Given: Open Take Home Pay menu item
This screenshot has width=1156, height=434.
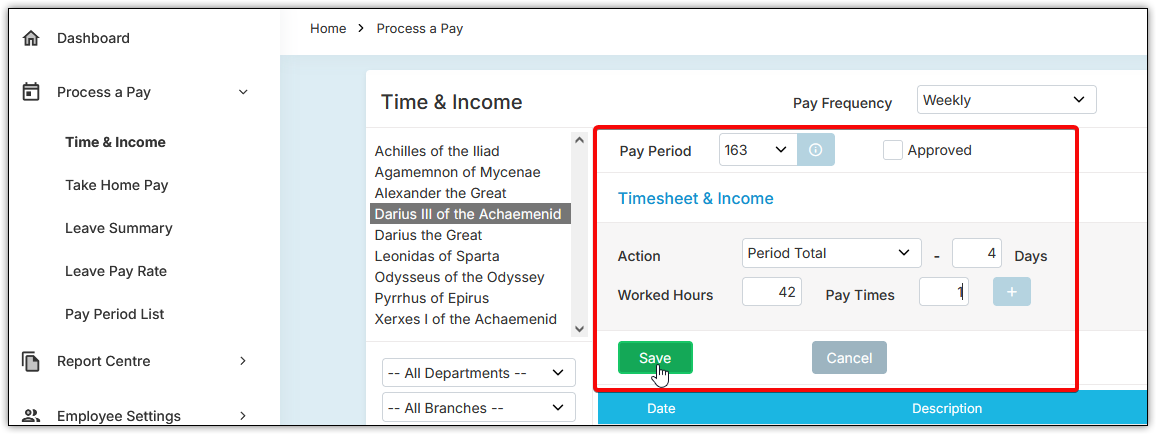Looking at the screenshot, I should (116, 185).
